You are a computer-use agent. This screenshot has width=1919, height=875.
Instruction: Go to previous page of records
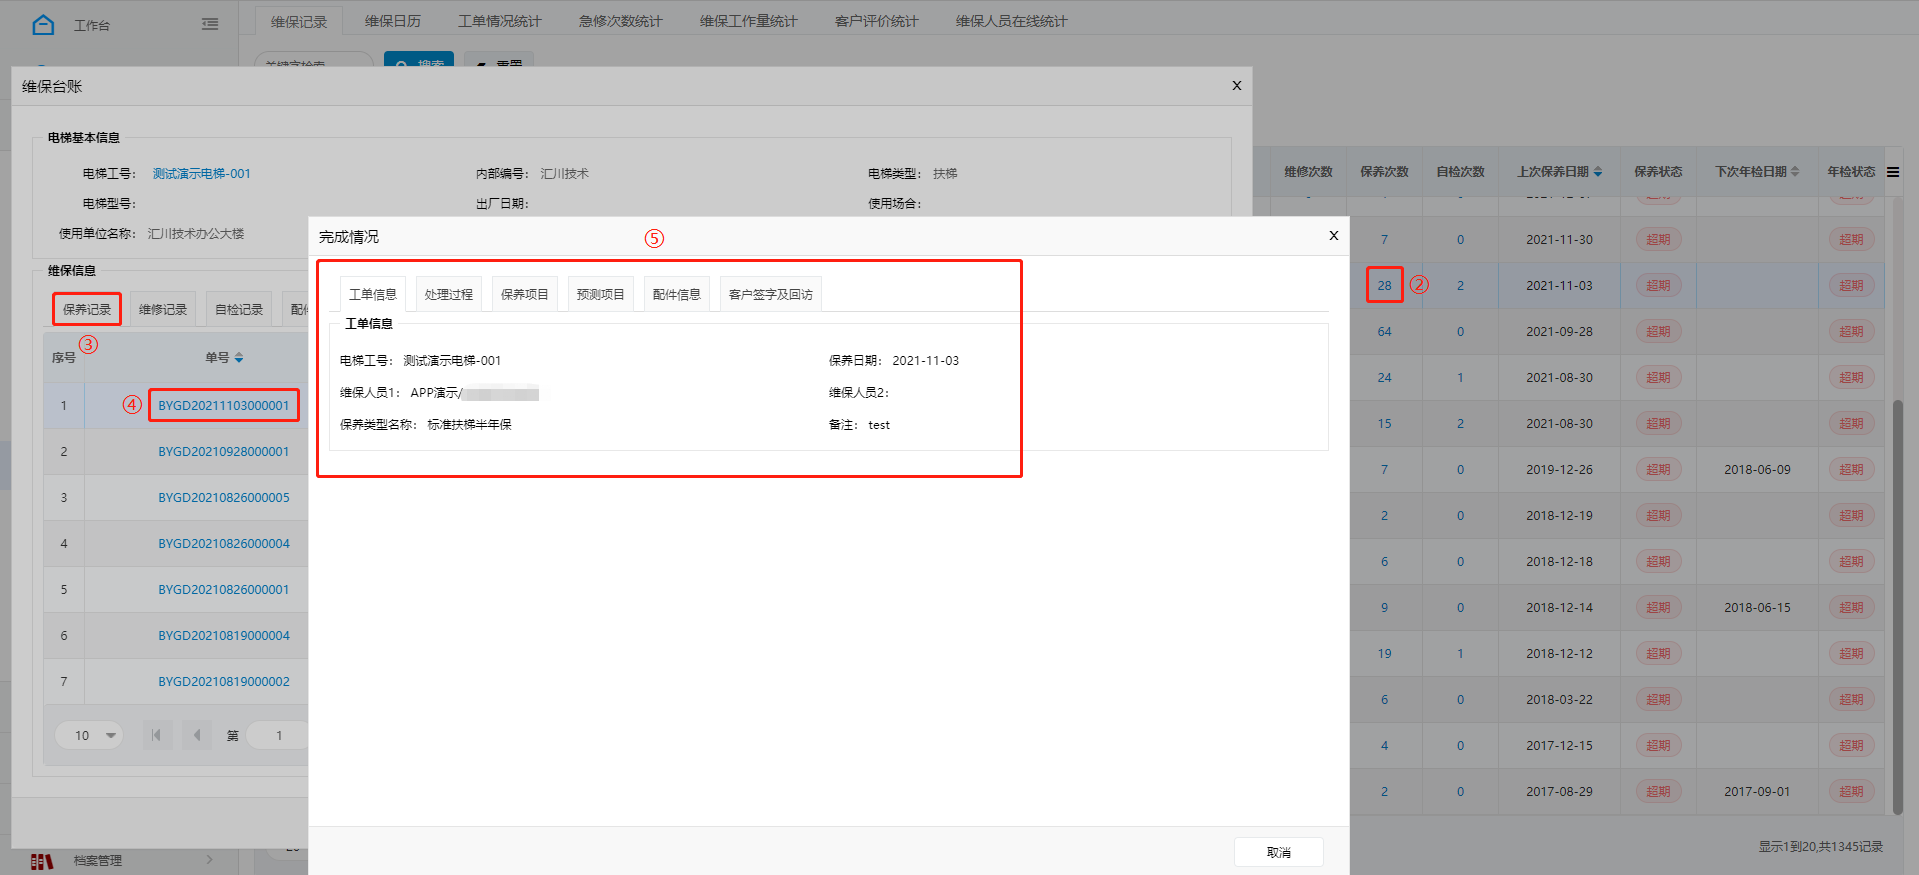(x=197, y=735)
